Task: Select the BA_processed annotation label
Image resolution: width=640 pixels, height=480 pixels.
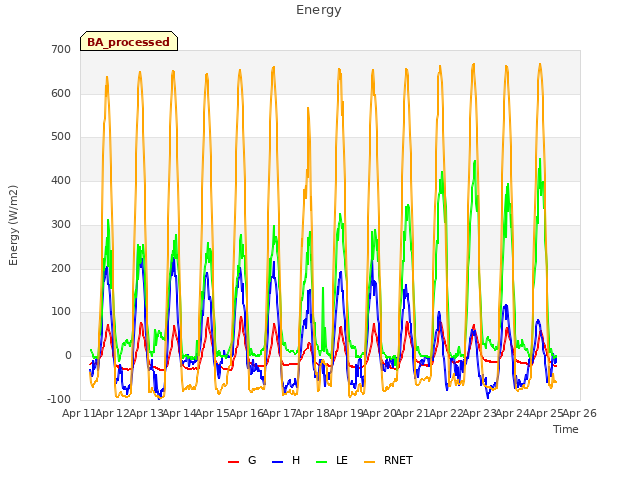Action: pos(129,42)
